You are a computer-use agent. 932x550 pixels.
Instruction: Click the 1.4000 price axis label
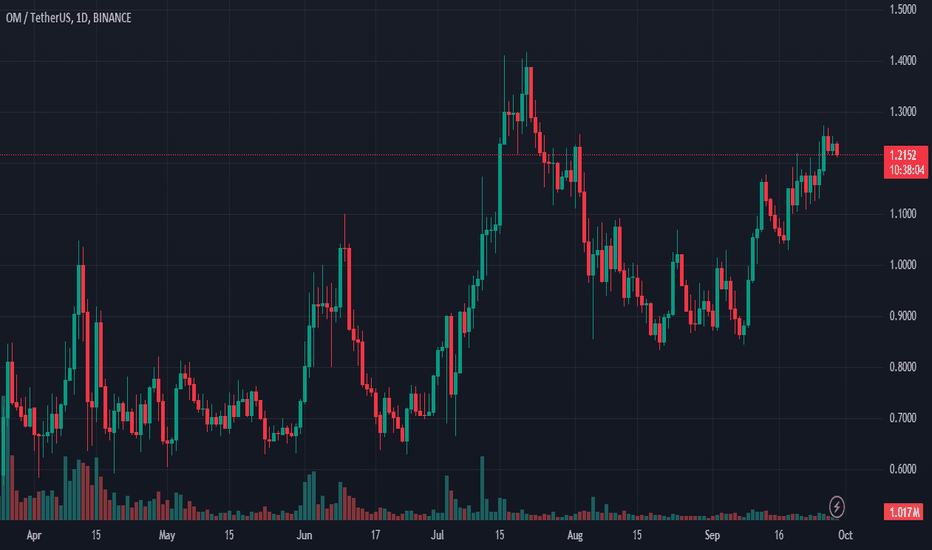coord(903,61)
